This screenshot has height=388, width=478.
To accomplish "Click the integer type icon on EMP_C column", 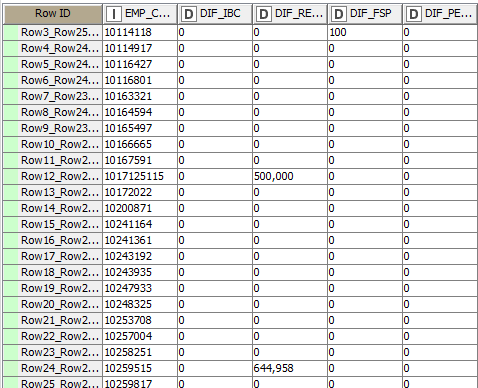I will coord(114,14).
